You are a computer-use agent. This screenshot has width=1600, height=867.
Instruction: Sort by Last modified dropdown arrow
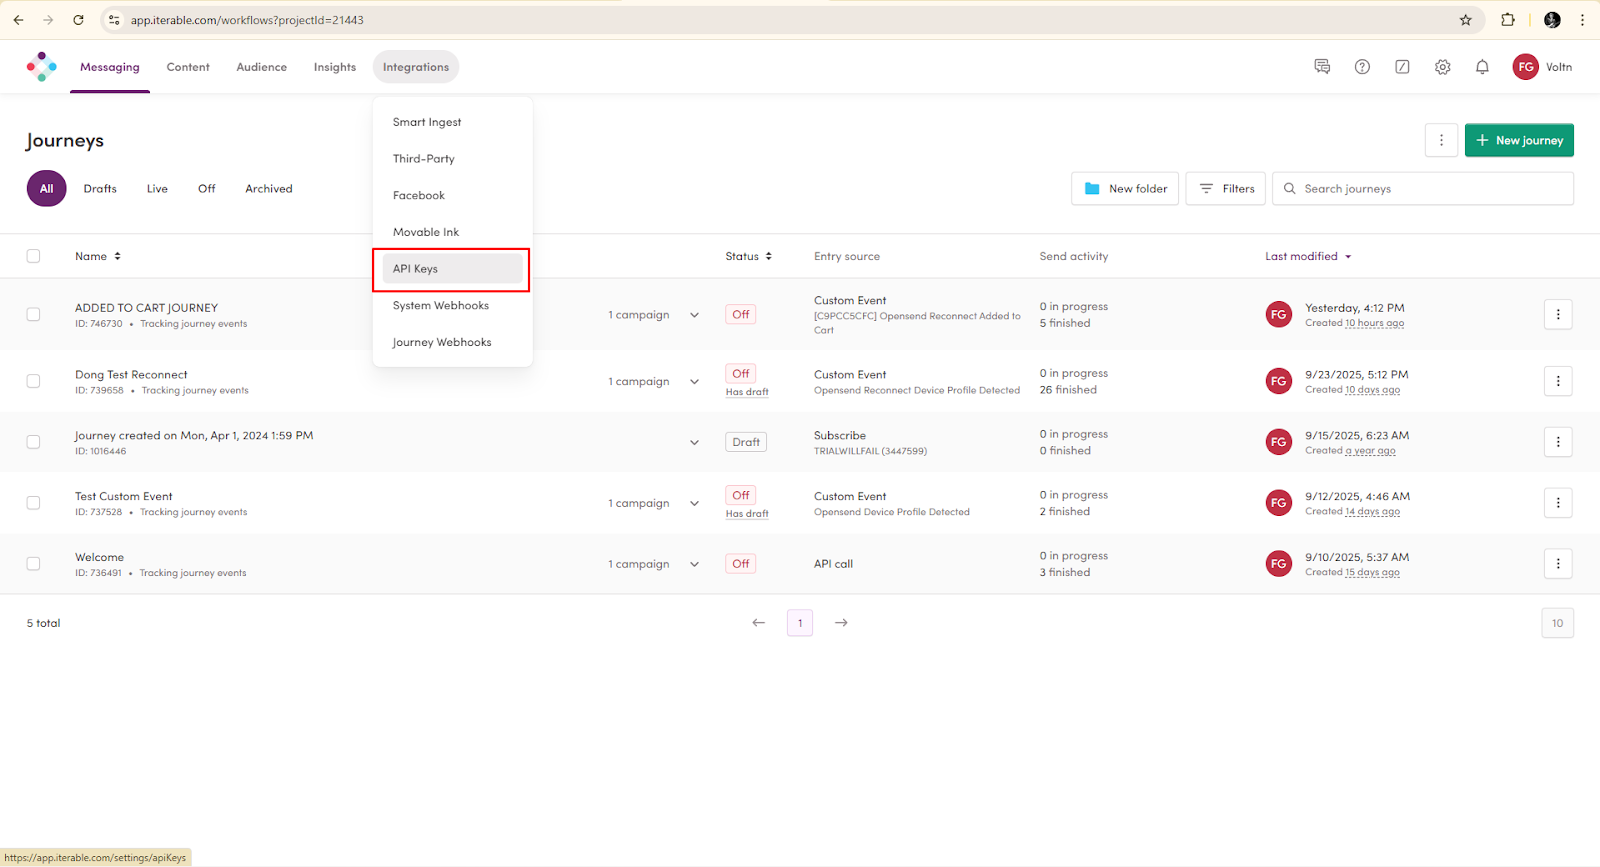(x=1348, y=257)
